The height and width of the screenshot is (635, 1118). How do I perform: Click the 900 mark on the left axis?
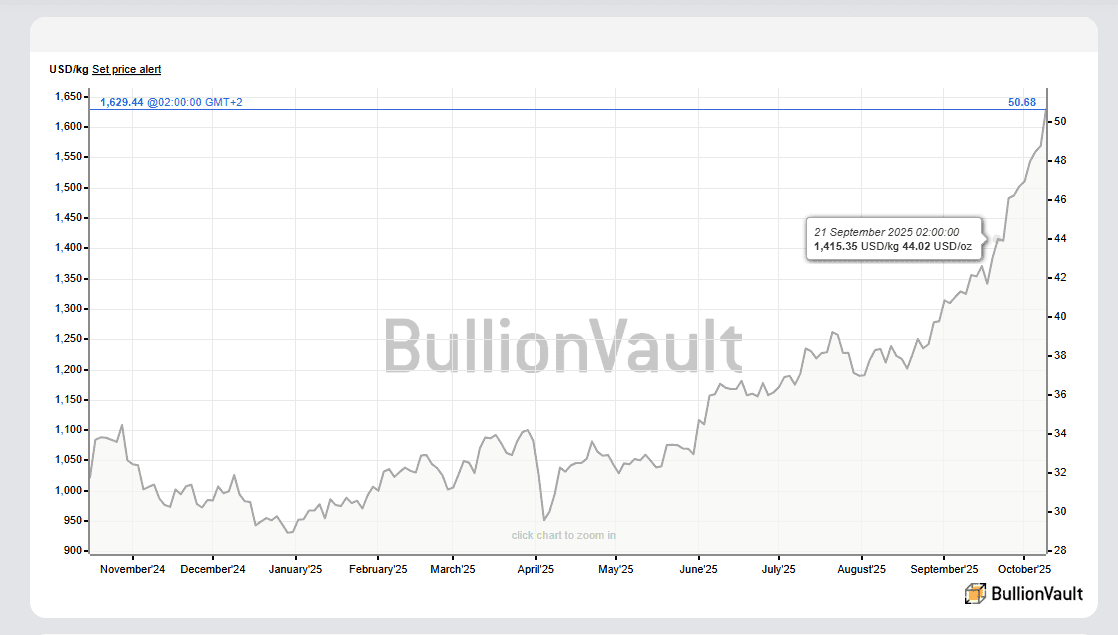pyautogui.click(x=75, y=551)
